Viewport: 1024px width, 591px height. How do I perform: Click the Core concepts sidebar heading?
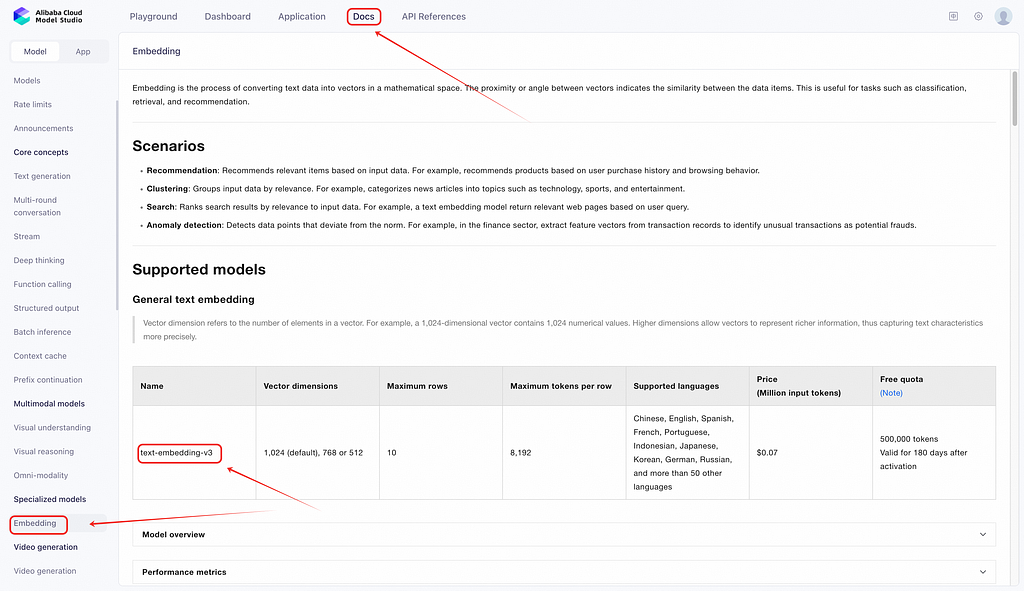pyautogui.click(x=40, y=152)
